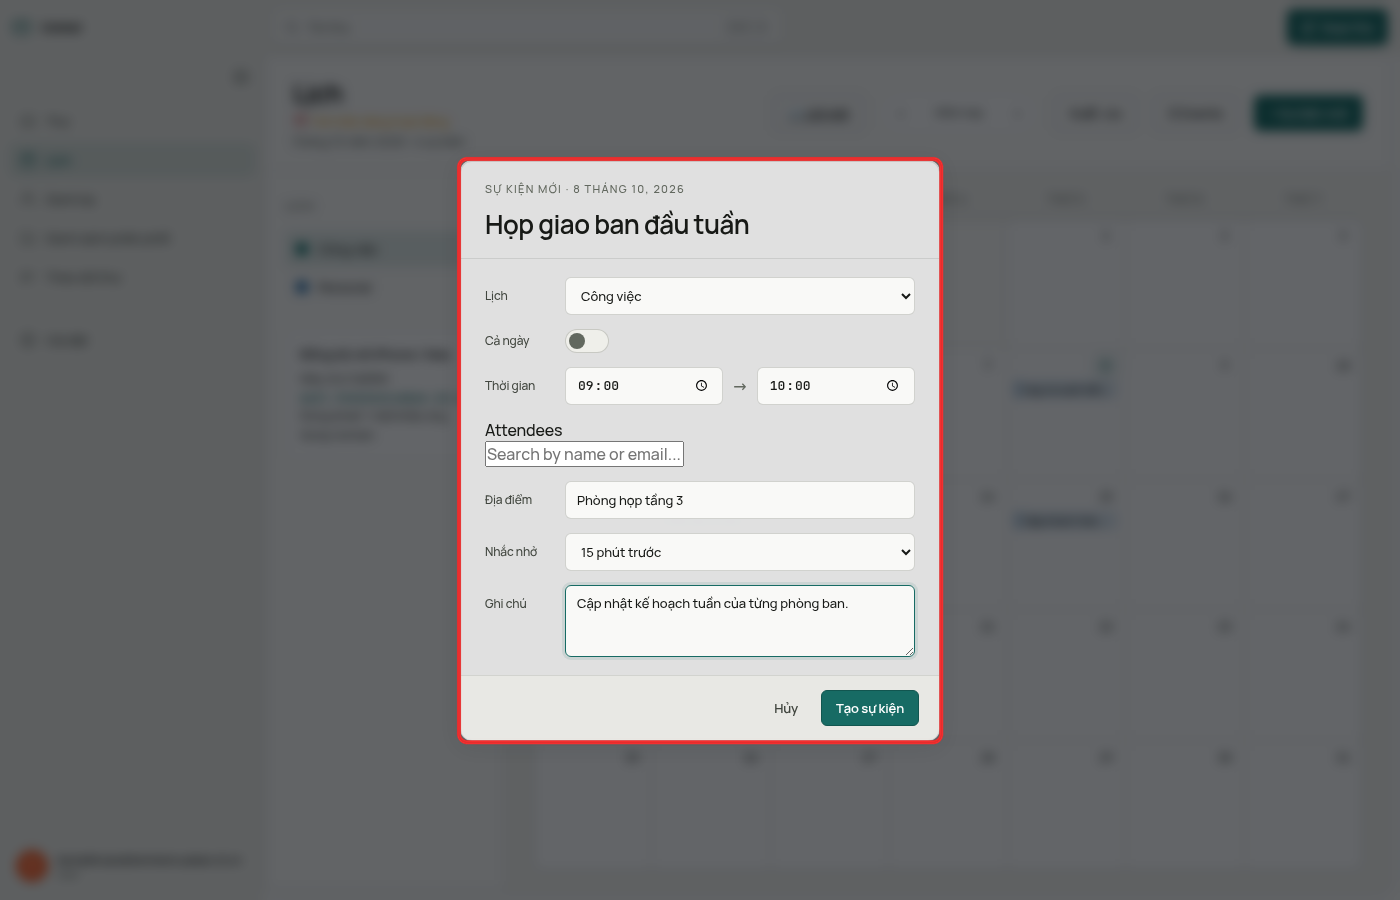The height and width of the screenshot is (900, 1400).
Task: Select the event title Họp giao ban đầu tuần
Action: coord(617,225)
